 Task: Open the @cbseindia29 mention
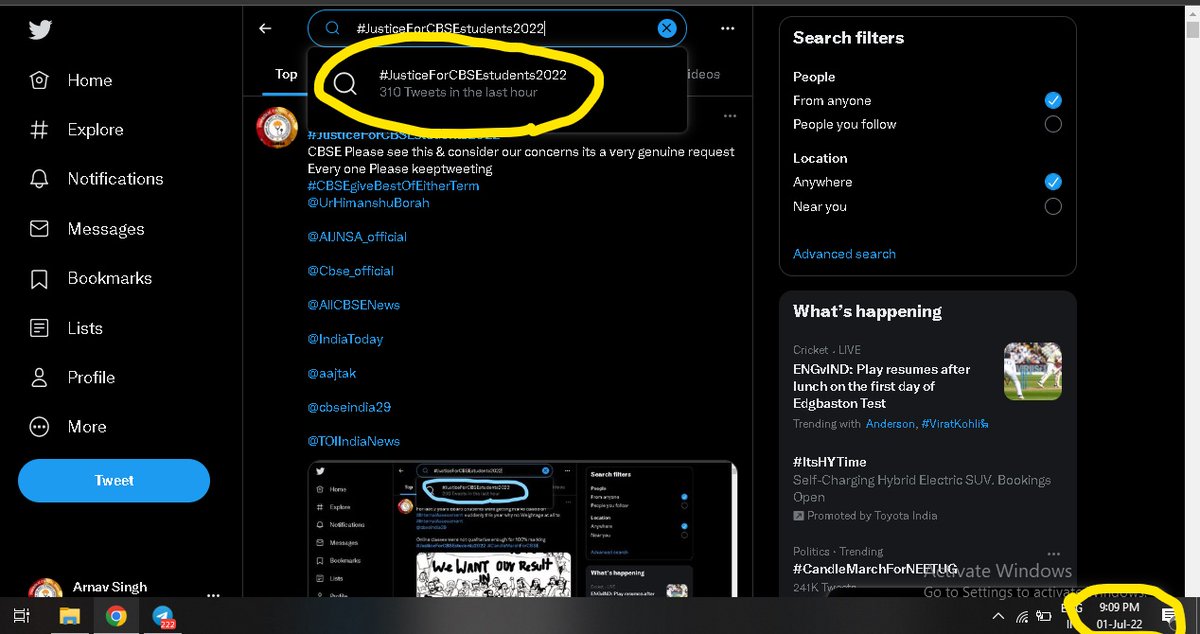click(x=349, y=407)
